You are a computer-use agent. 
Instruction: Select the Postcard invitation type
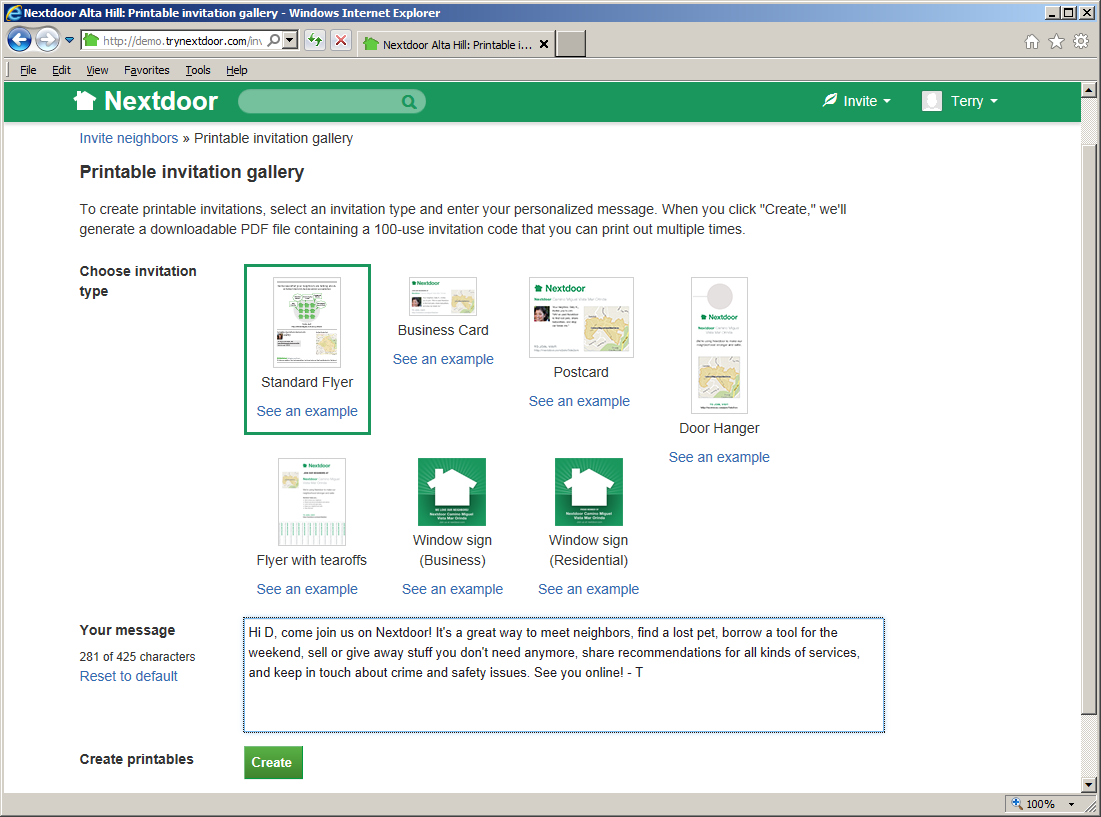(x=581, y=318)
